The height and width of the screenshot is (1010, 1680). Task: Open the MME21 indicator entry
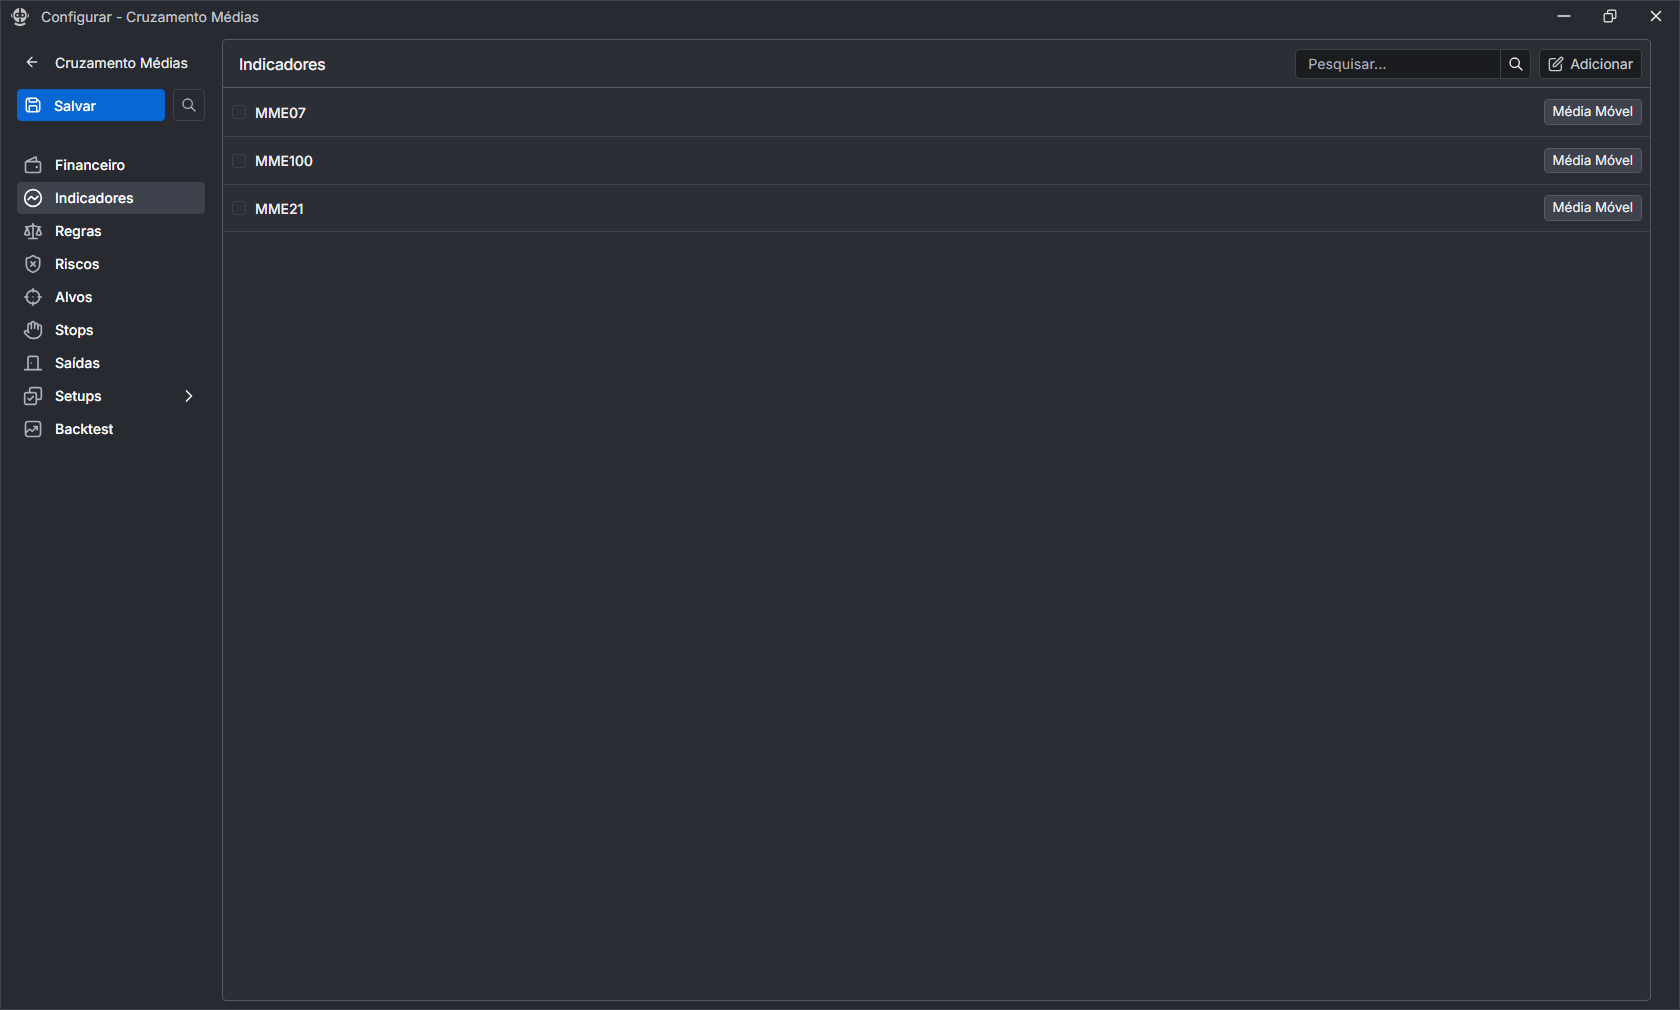pos(280,209)
